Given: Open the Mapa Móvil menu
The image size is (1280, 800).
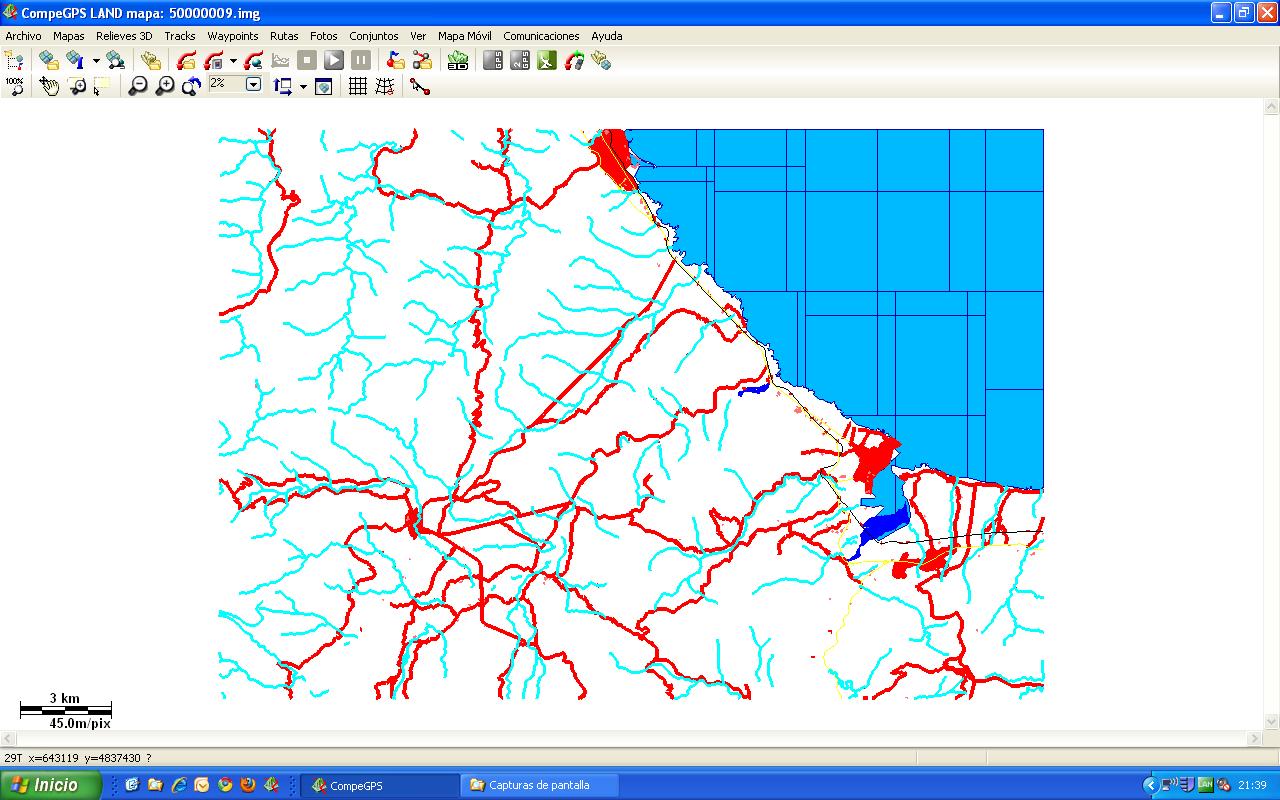Looking at the screenshot, I should tap(464, 35).
